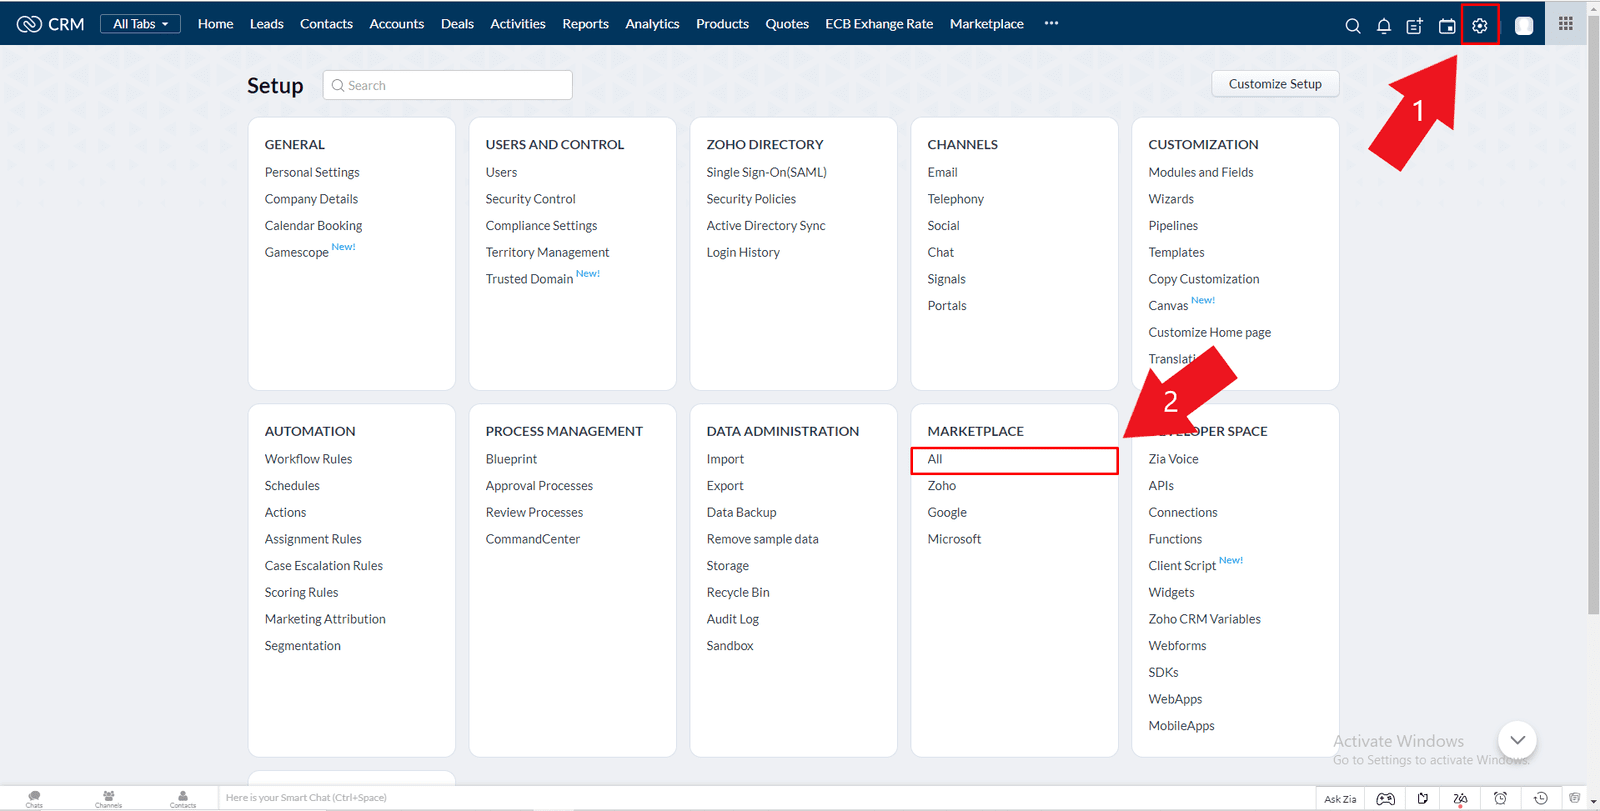Open the Zia notifications icon
Viewport: 1600px width, 811px height.
click(1461, 798)
